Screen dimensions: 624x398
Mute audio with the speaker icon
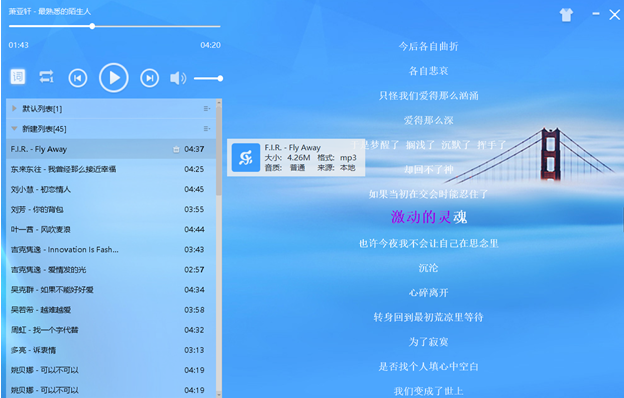pos(178,78)
